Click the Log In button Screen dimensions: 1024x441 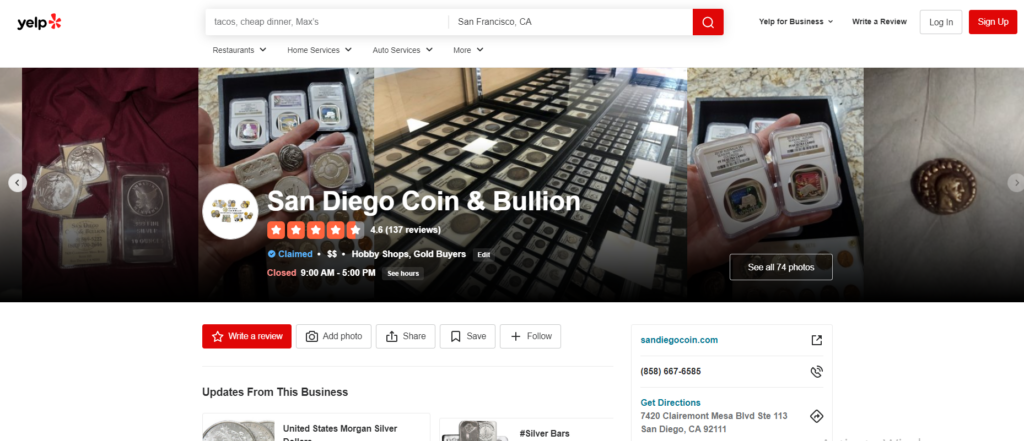click(x=941, y=22)
